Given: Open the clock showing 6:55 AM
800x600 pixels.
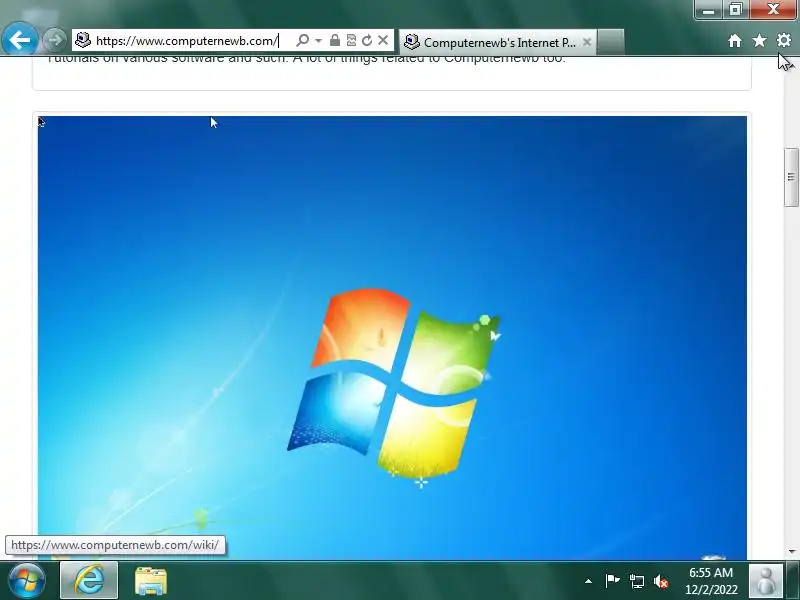Looking at the screenshot, I should pyautogui.click(x=711, y=581).
